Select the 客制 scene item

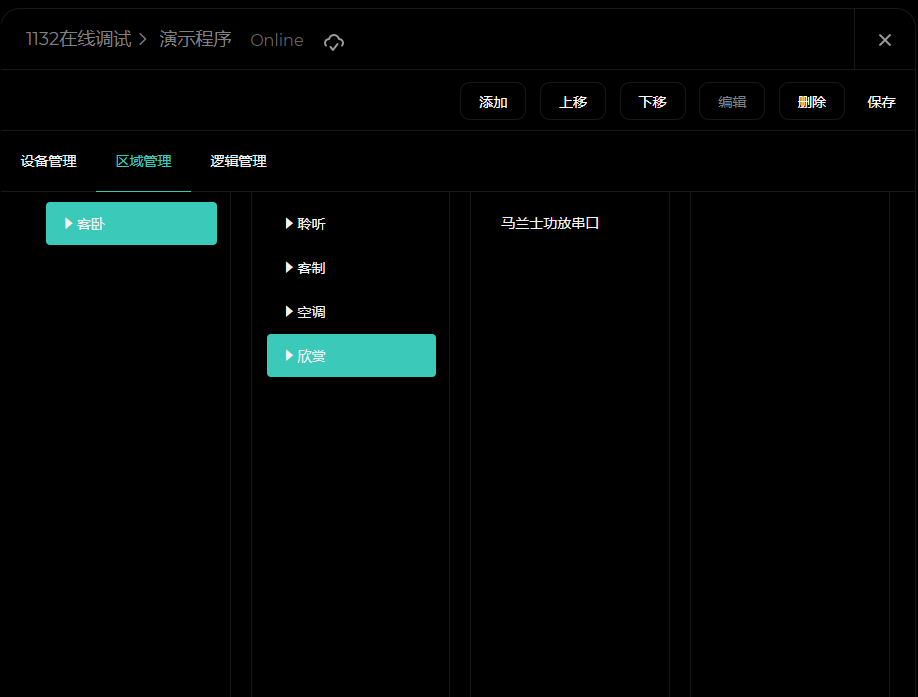pyautogui.click(x=351, y=267)
